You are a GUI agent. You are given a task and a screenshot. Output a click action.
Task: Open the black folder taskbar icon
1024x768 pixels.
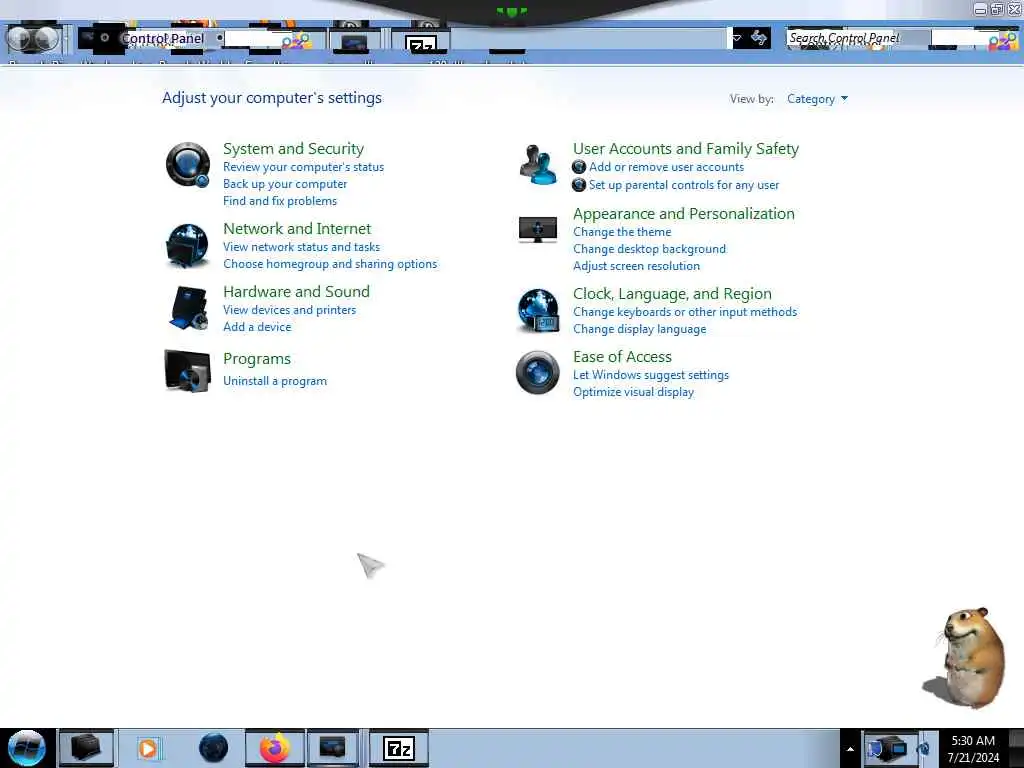click(86, 748)
